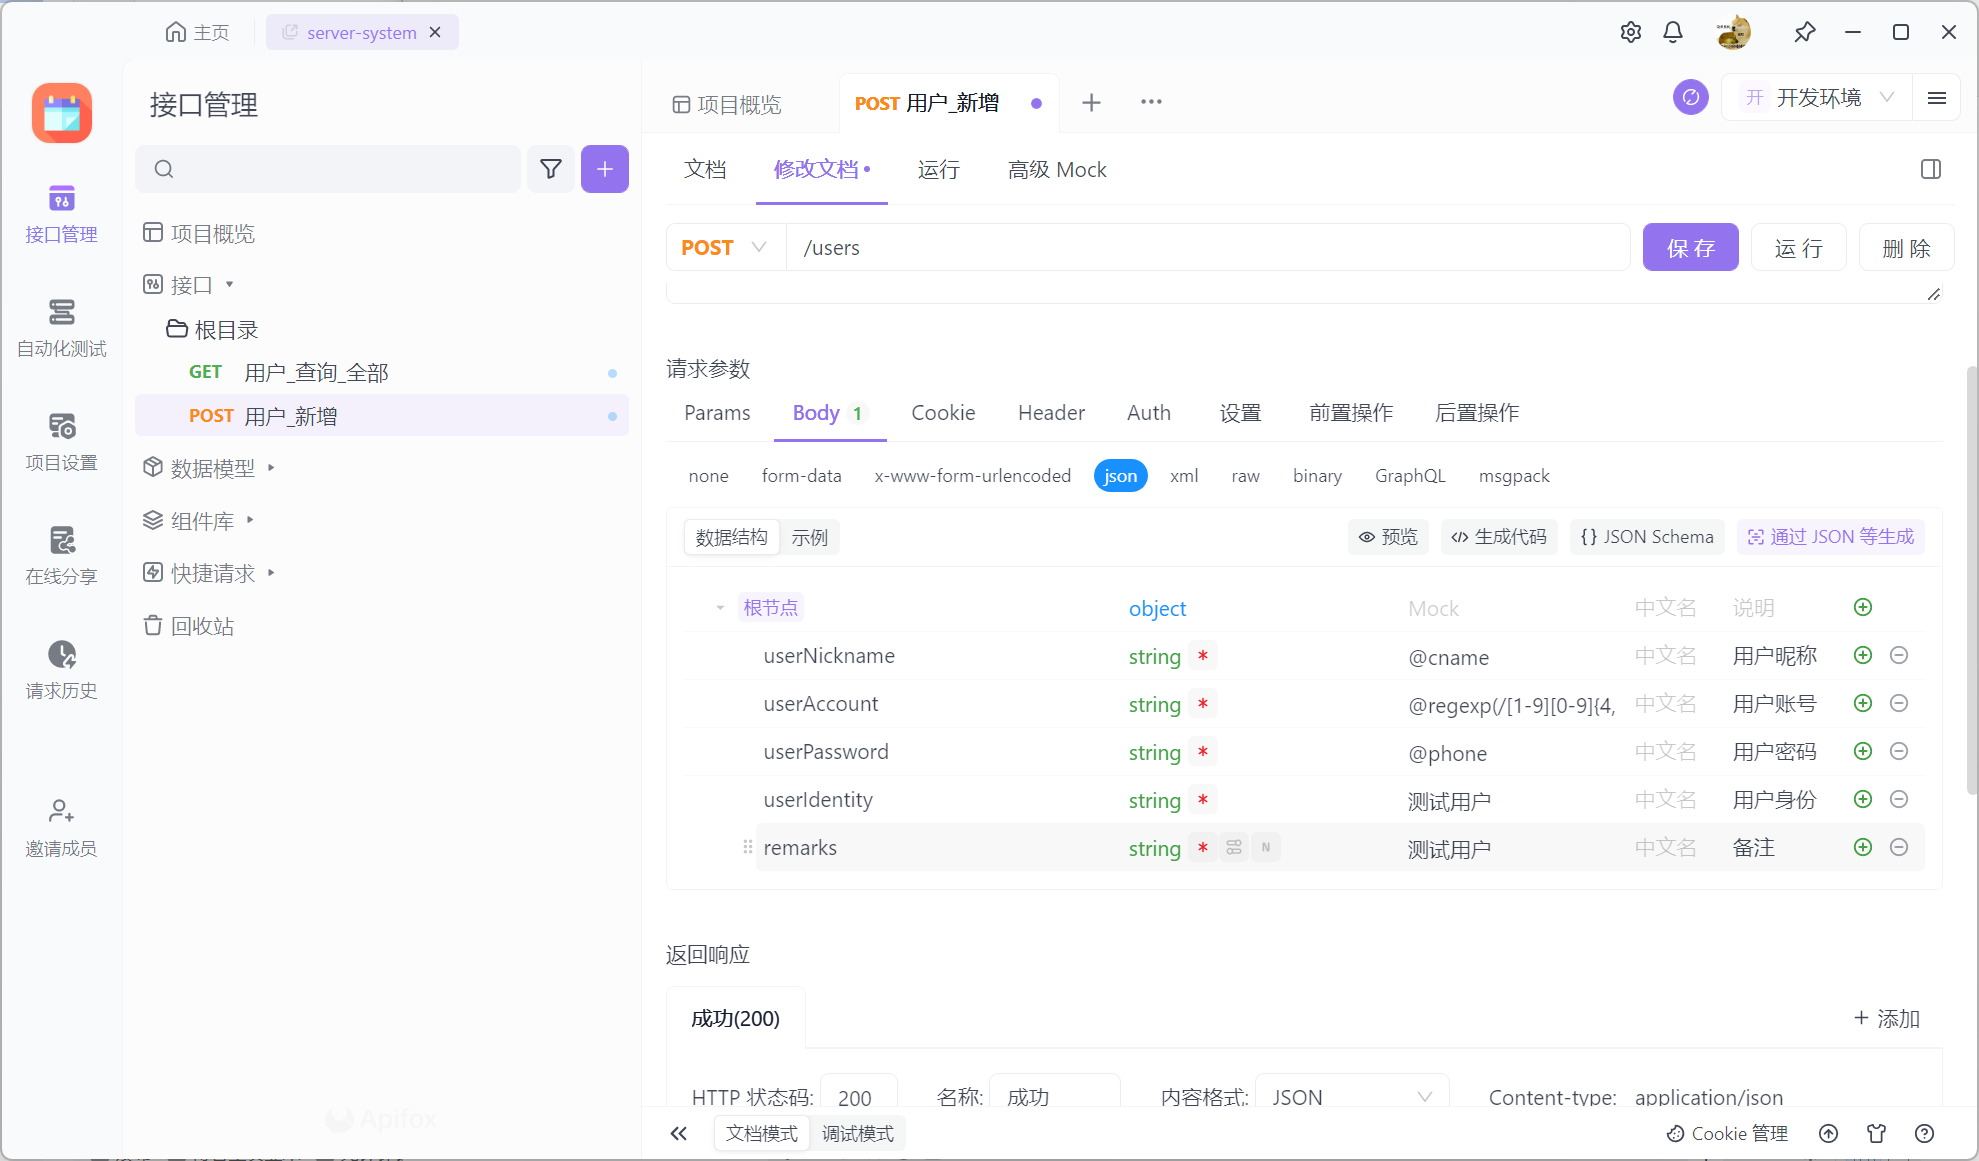The height and width of the screenshot is (1161, 1979).
Task: Add a field after userIdentity row
Action: point(1863,799)
